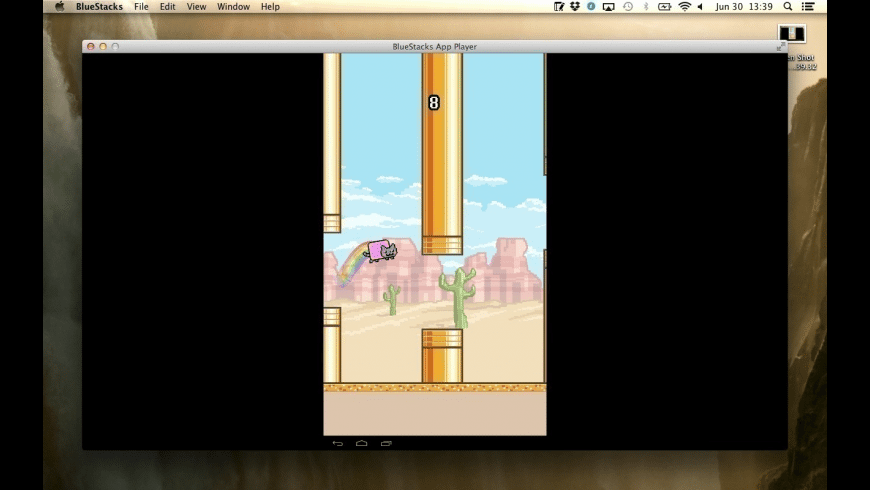Click the fullscreen arrows in BlueStacks title bar

[781, 47]
